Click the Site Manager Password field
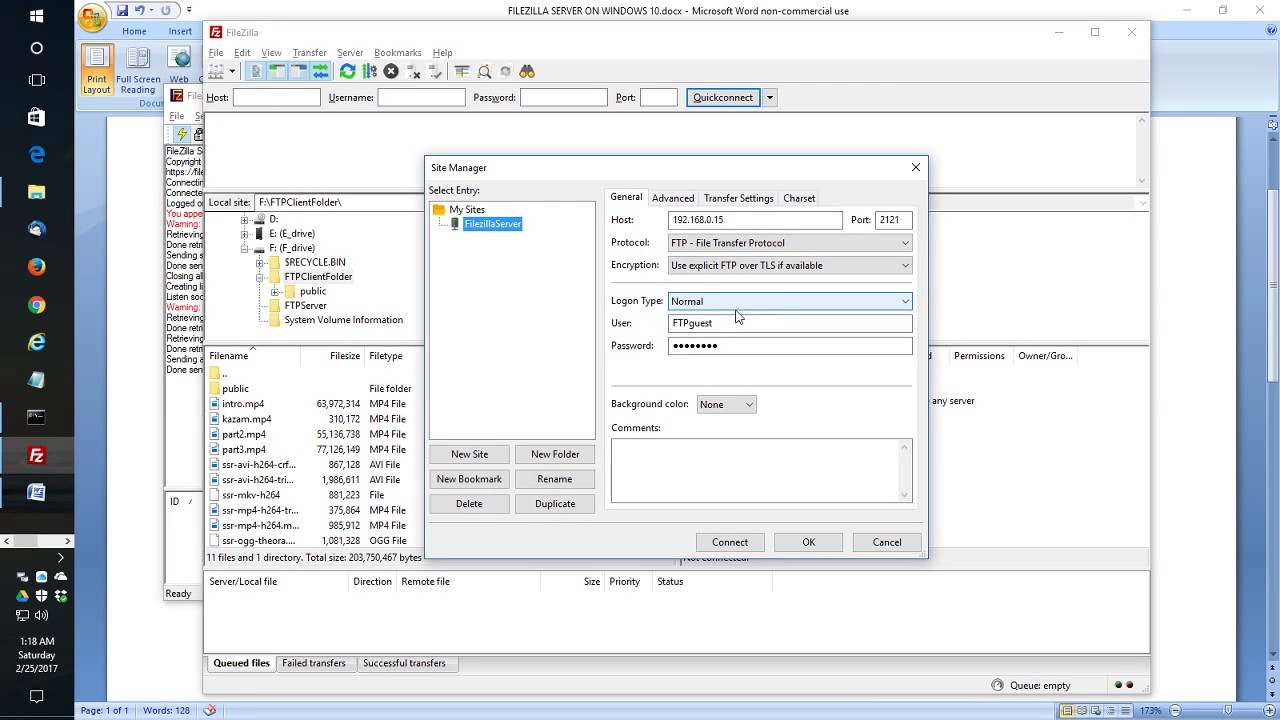The width and height of the screenshot is (1280, 720). click(790, 346)
